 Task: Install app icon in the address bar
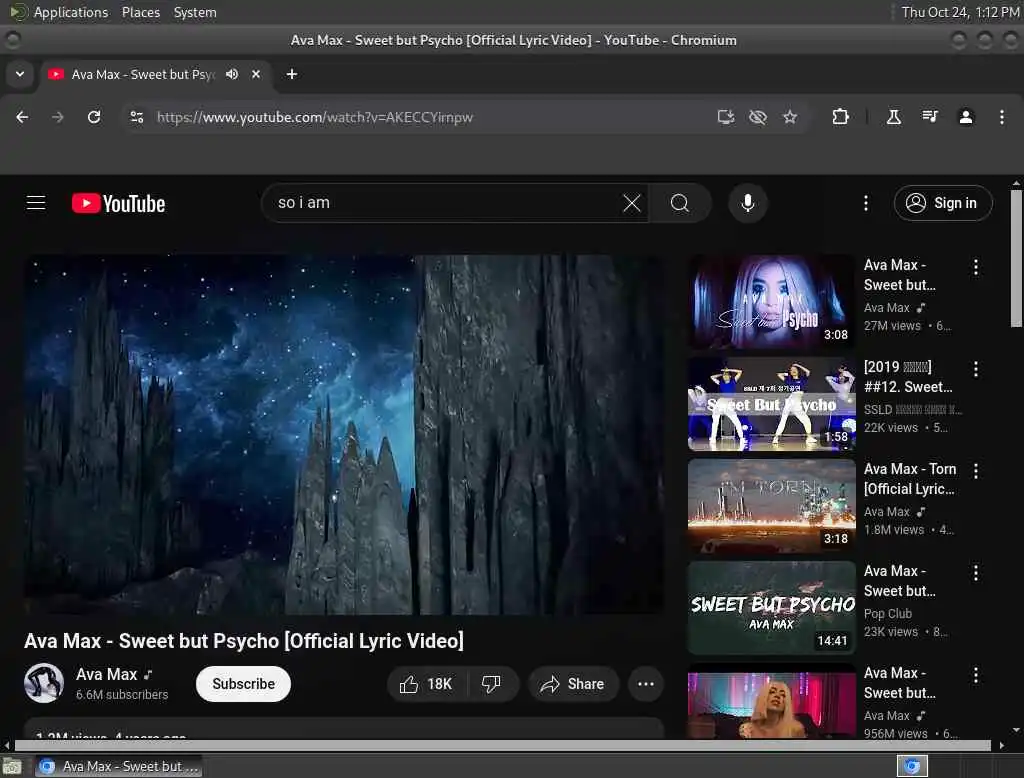(726, 117)
